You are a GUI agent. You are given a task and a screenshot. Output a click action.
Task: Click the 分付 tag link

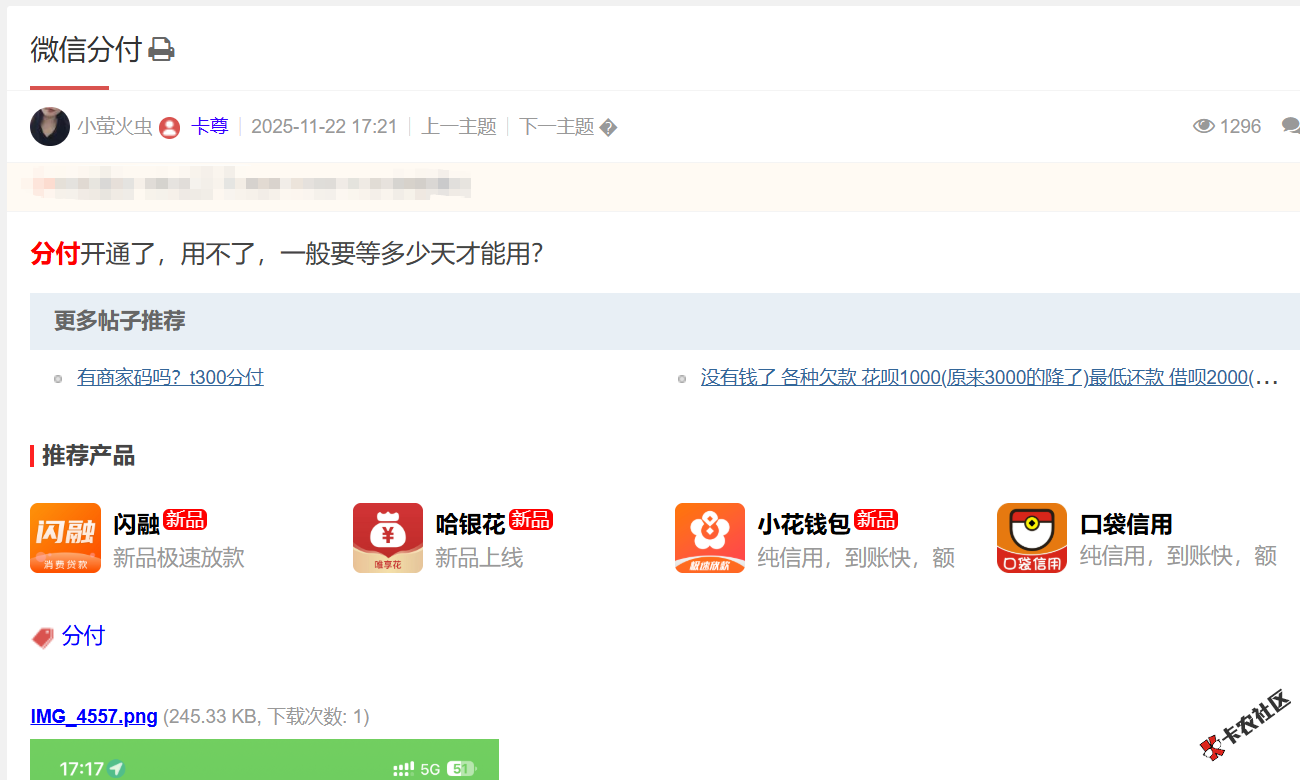[83, 636]
